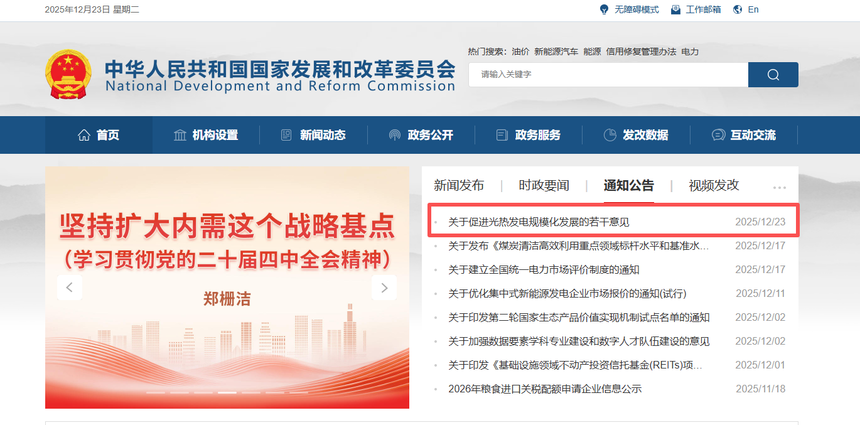Open notice 关于优化集中式新能源发电企业市场报价的通知

click(567, 293)
